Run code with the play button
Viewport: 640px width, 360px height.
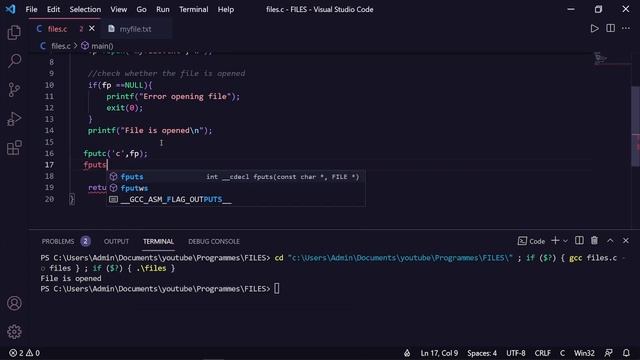[594, 29]
